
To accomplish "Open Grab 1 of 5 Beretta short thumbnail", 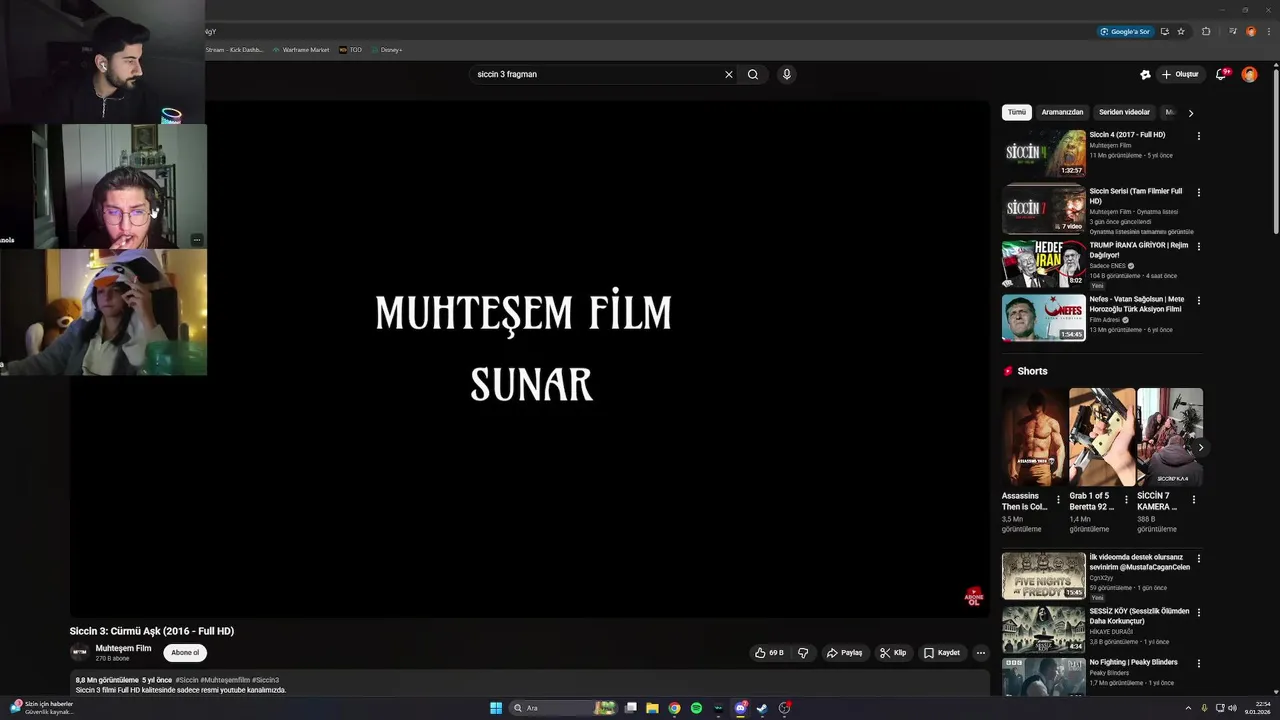I will [x=1102, y=437].
